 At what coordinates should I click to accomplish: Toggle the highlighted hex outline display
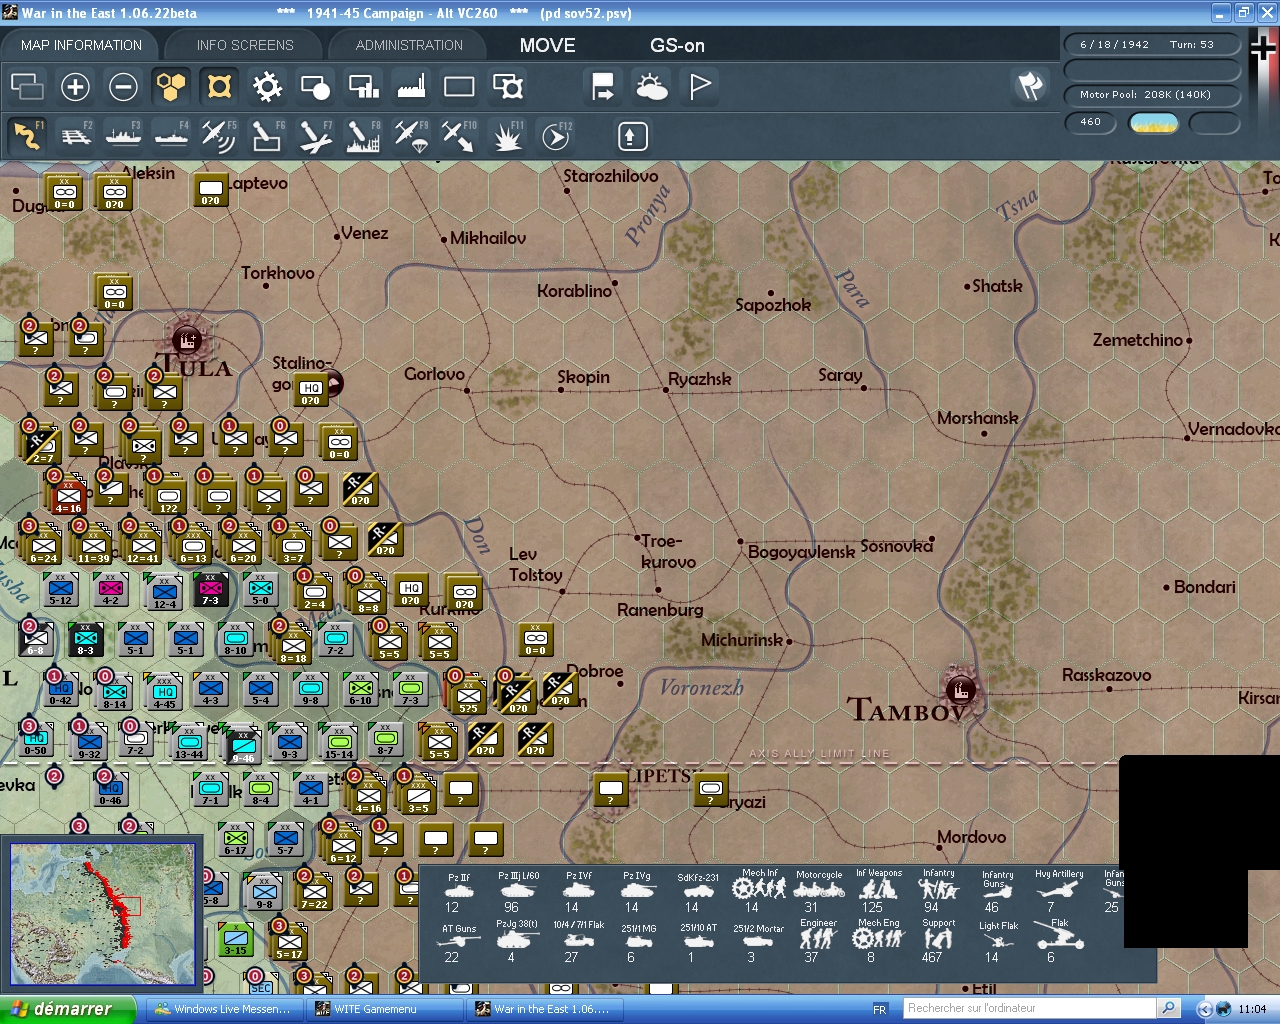coord(218,87)
